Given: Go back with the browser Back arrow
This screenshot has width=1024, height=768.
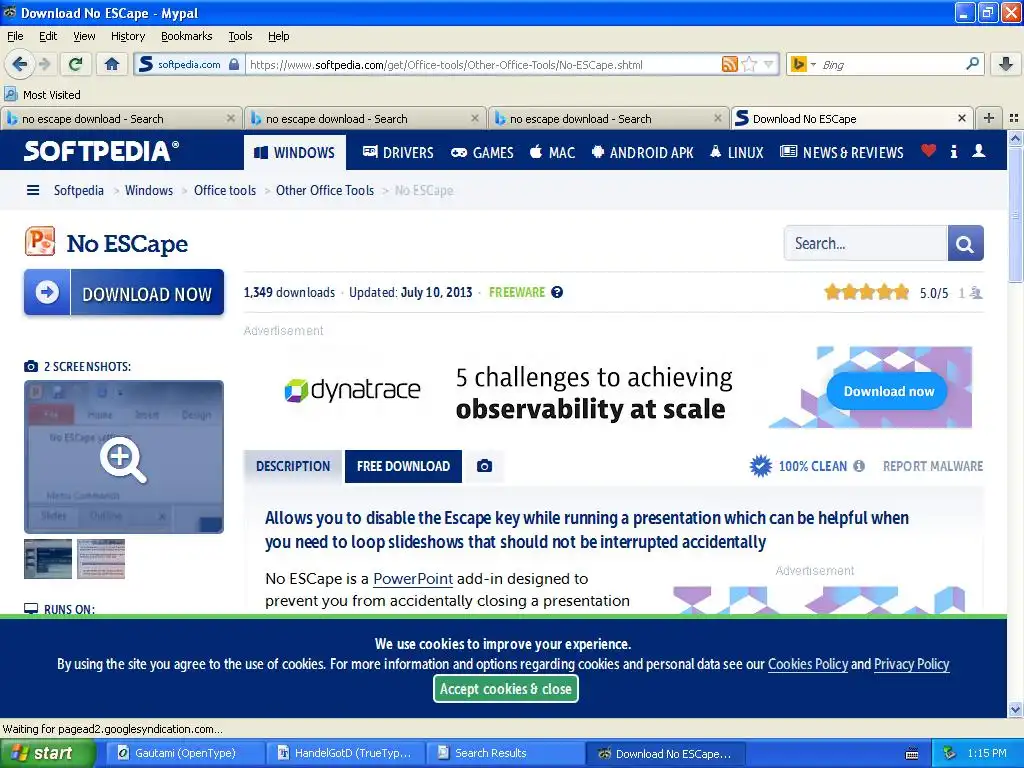Looking at the screenshot, I should pyautogui.click(x=20, y=64).
